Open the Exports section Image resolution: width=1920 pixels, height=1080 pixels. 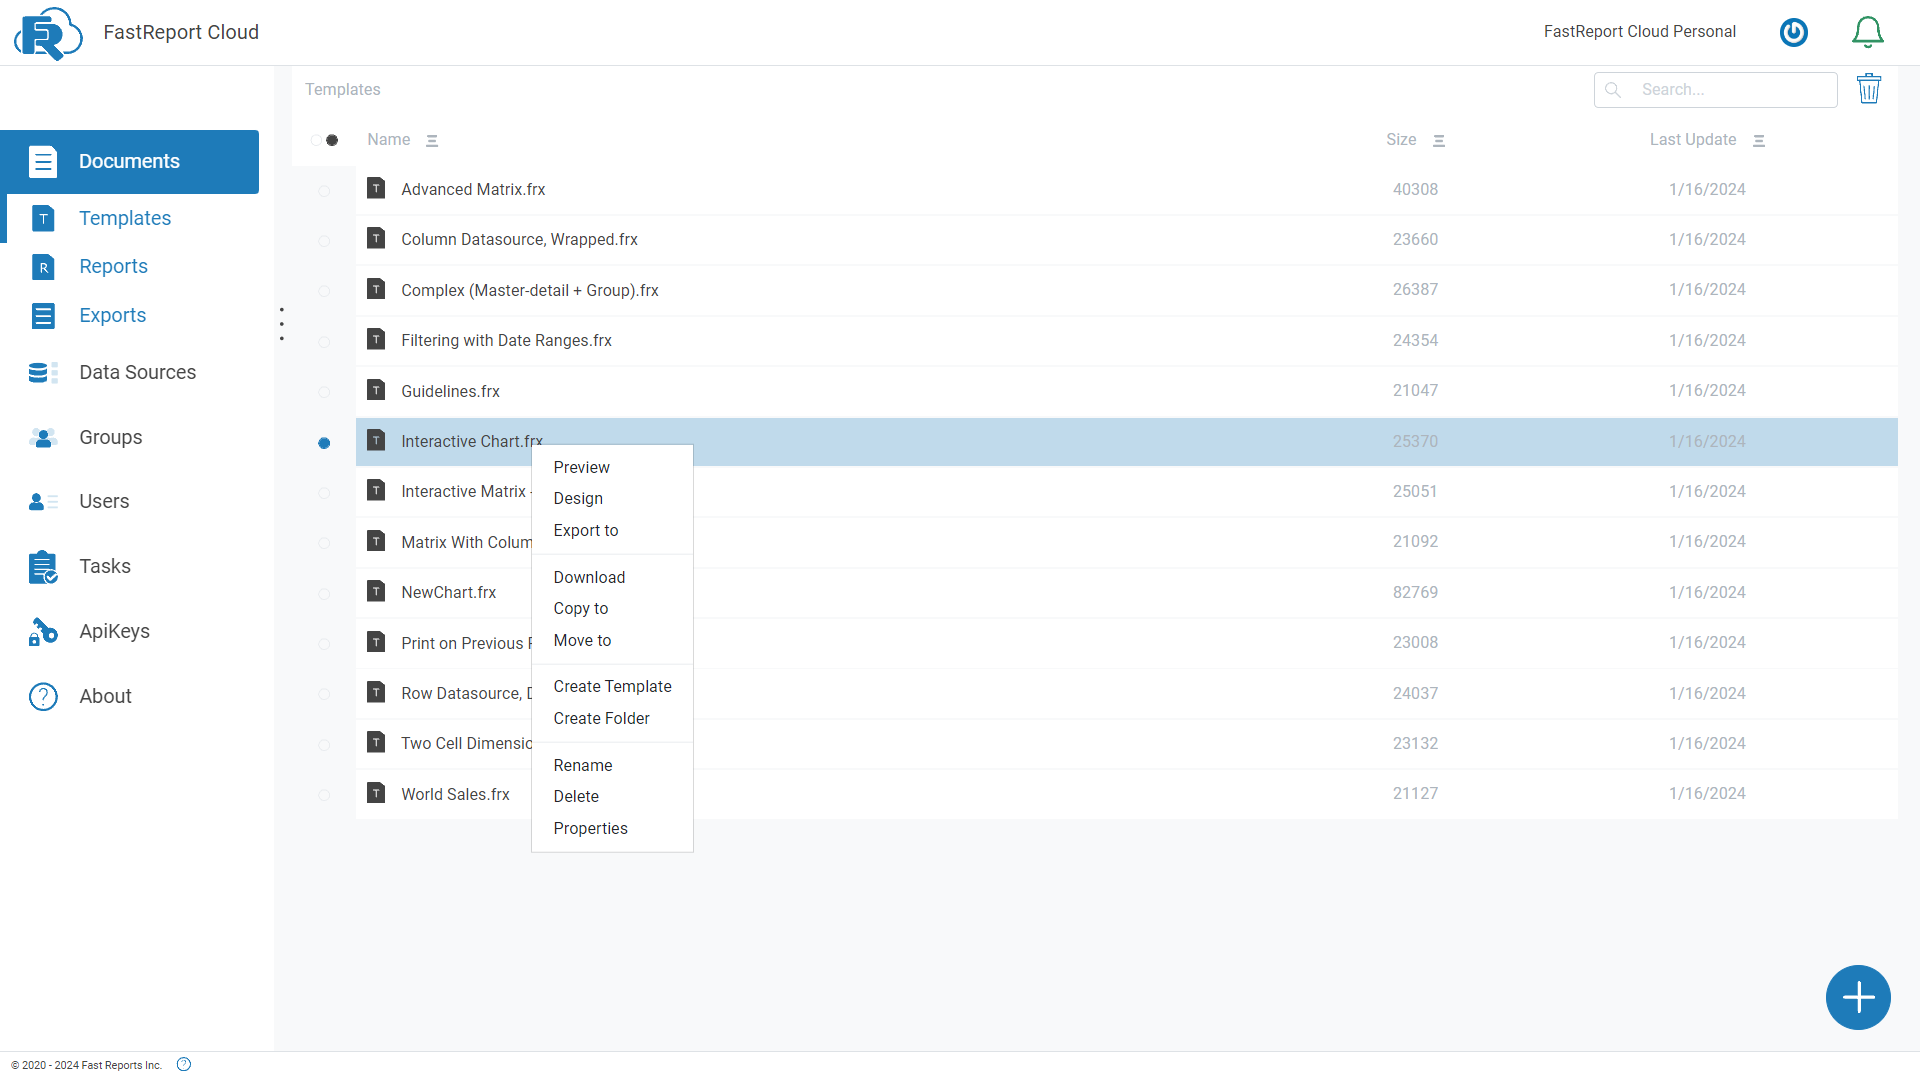pyautogui.click(x=112, y=315)
